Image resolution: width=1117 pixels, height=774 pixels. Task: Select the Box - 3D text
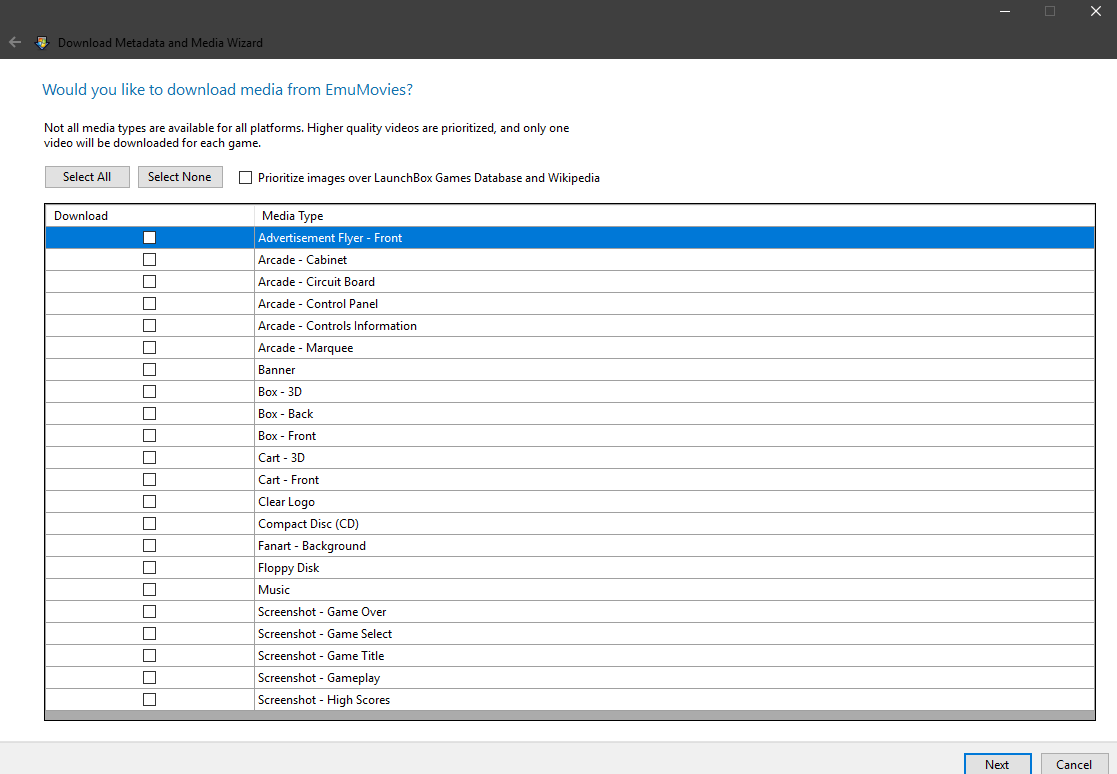point(280,392)
